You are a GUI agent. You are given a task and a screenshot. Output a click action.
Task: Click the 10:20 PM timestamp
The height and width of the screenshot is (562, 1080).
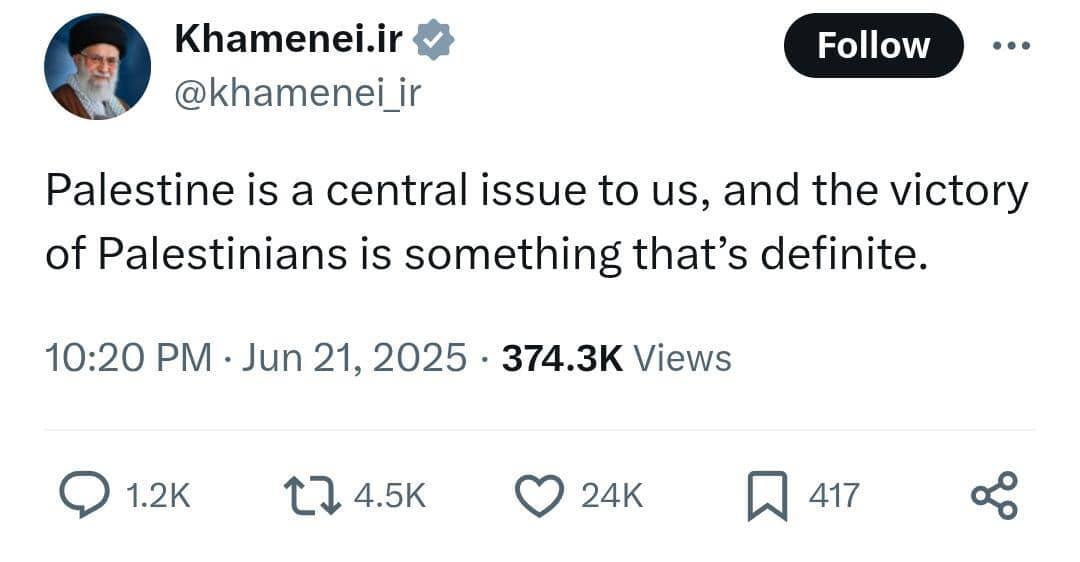click(129, 358)
